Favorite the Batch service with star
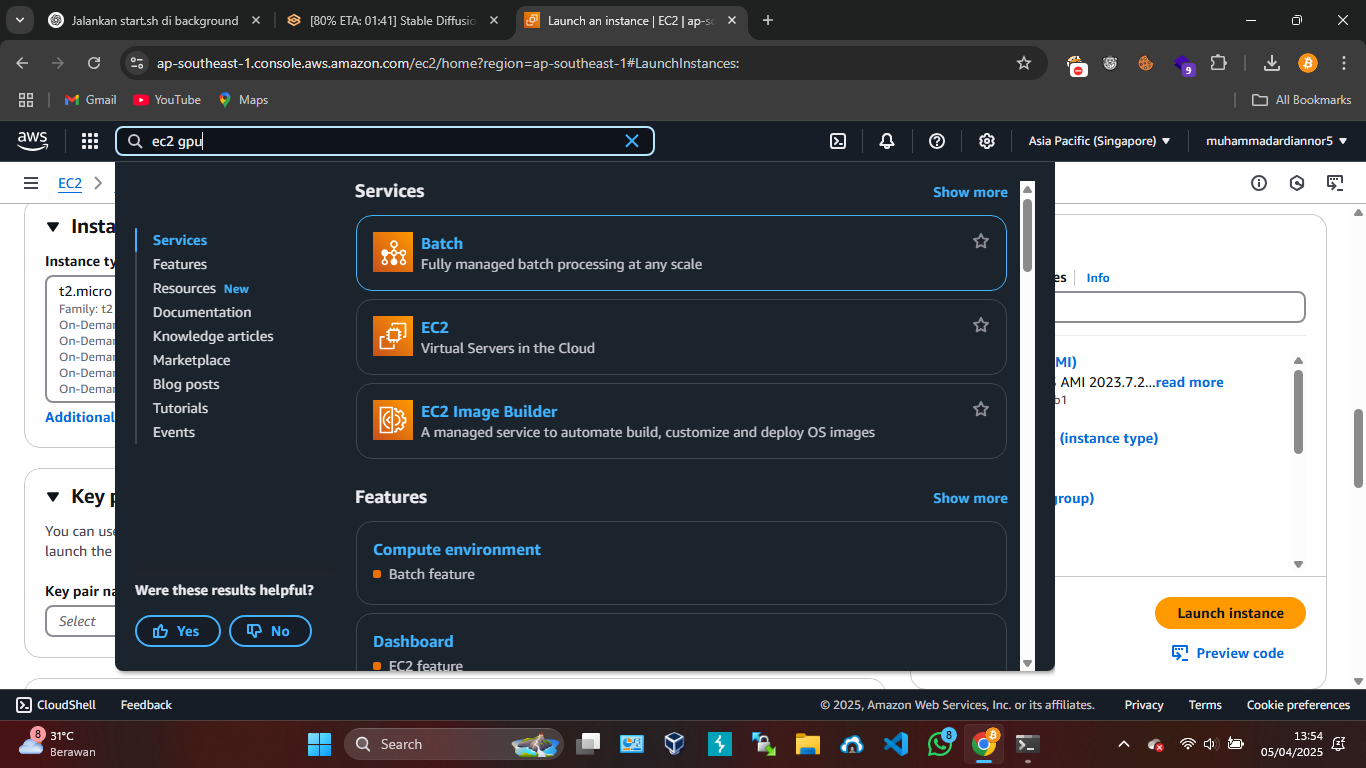This screenshot has width=1366, height=768. 981,241
